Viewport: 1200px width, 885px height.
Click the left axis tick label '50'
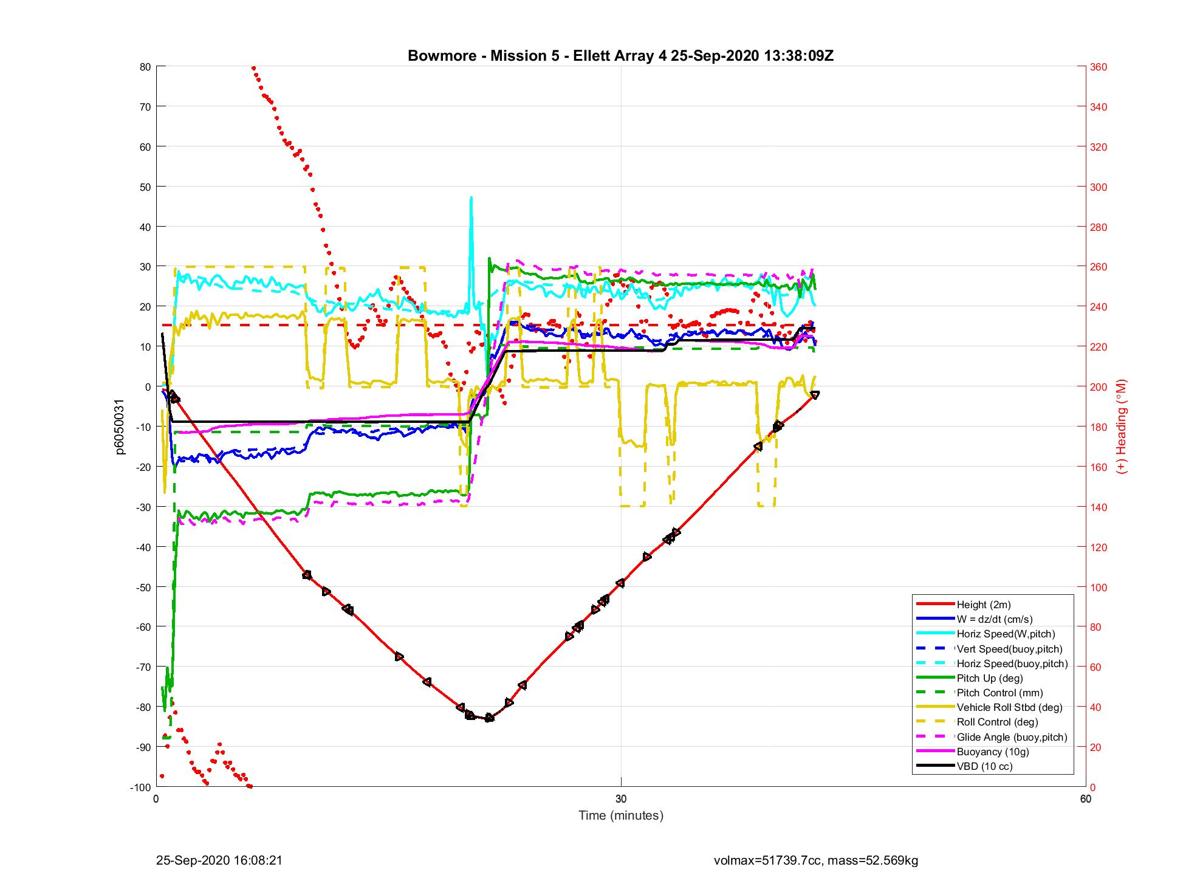144,187
